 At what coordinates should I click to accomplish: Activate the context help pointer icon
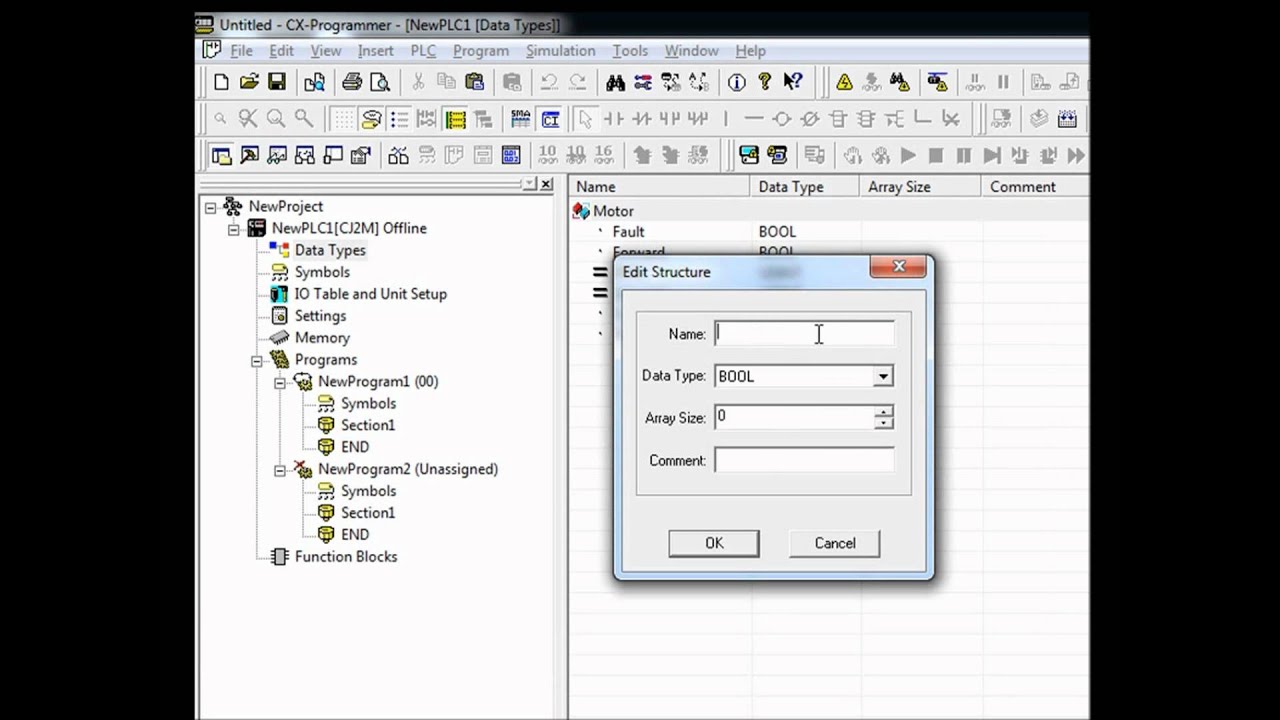pyautogui.click(x=793, y=82)
